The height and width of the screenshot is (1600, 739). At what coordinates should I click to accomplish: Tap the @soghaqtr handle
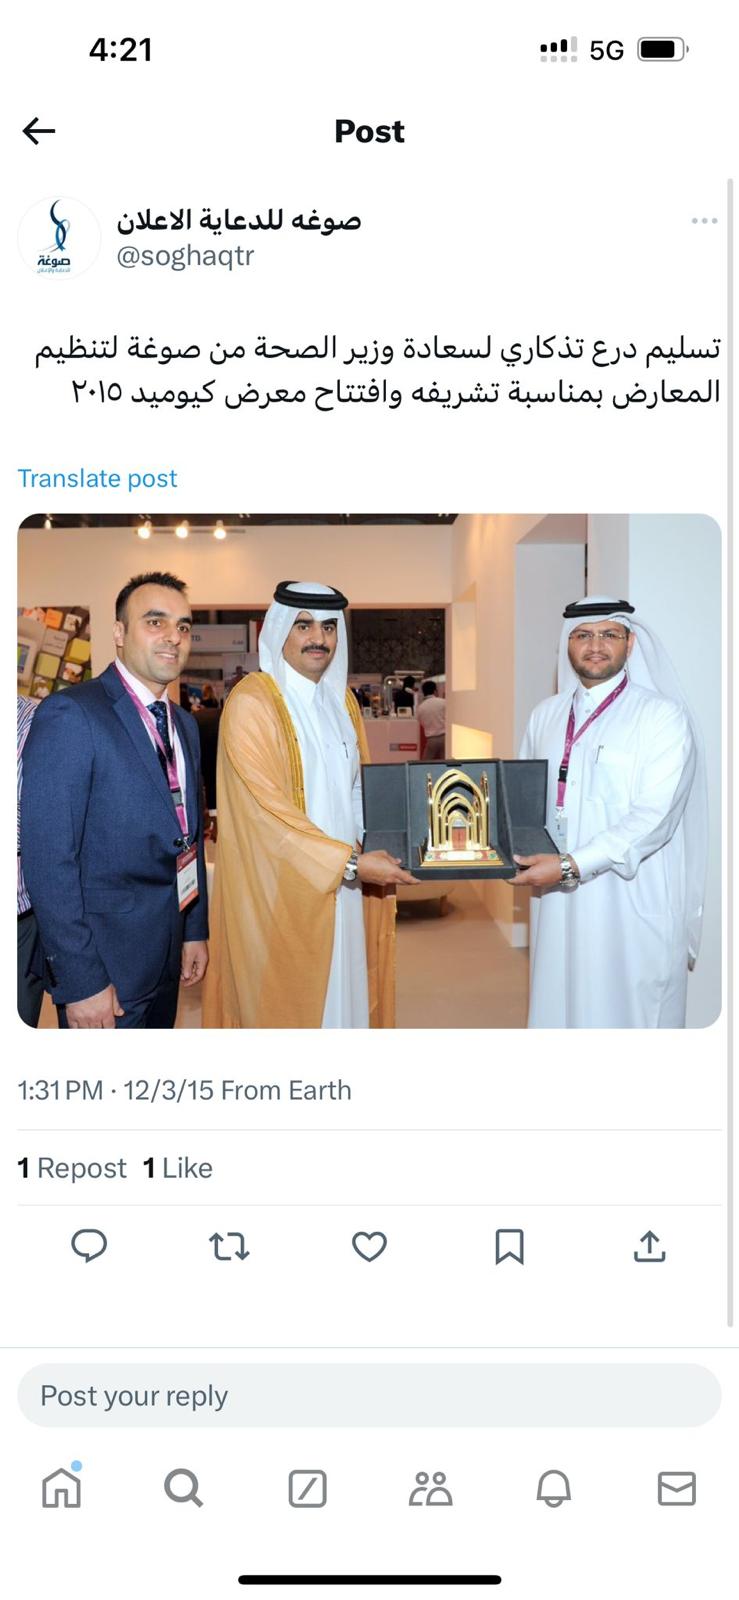185,256
